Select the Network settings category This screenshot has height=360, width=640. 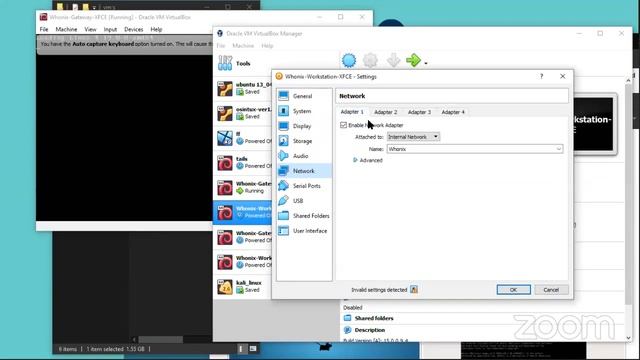click(304, 171)
